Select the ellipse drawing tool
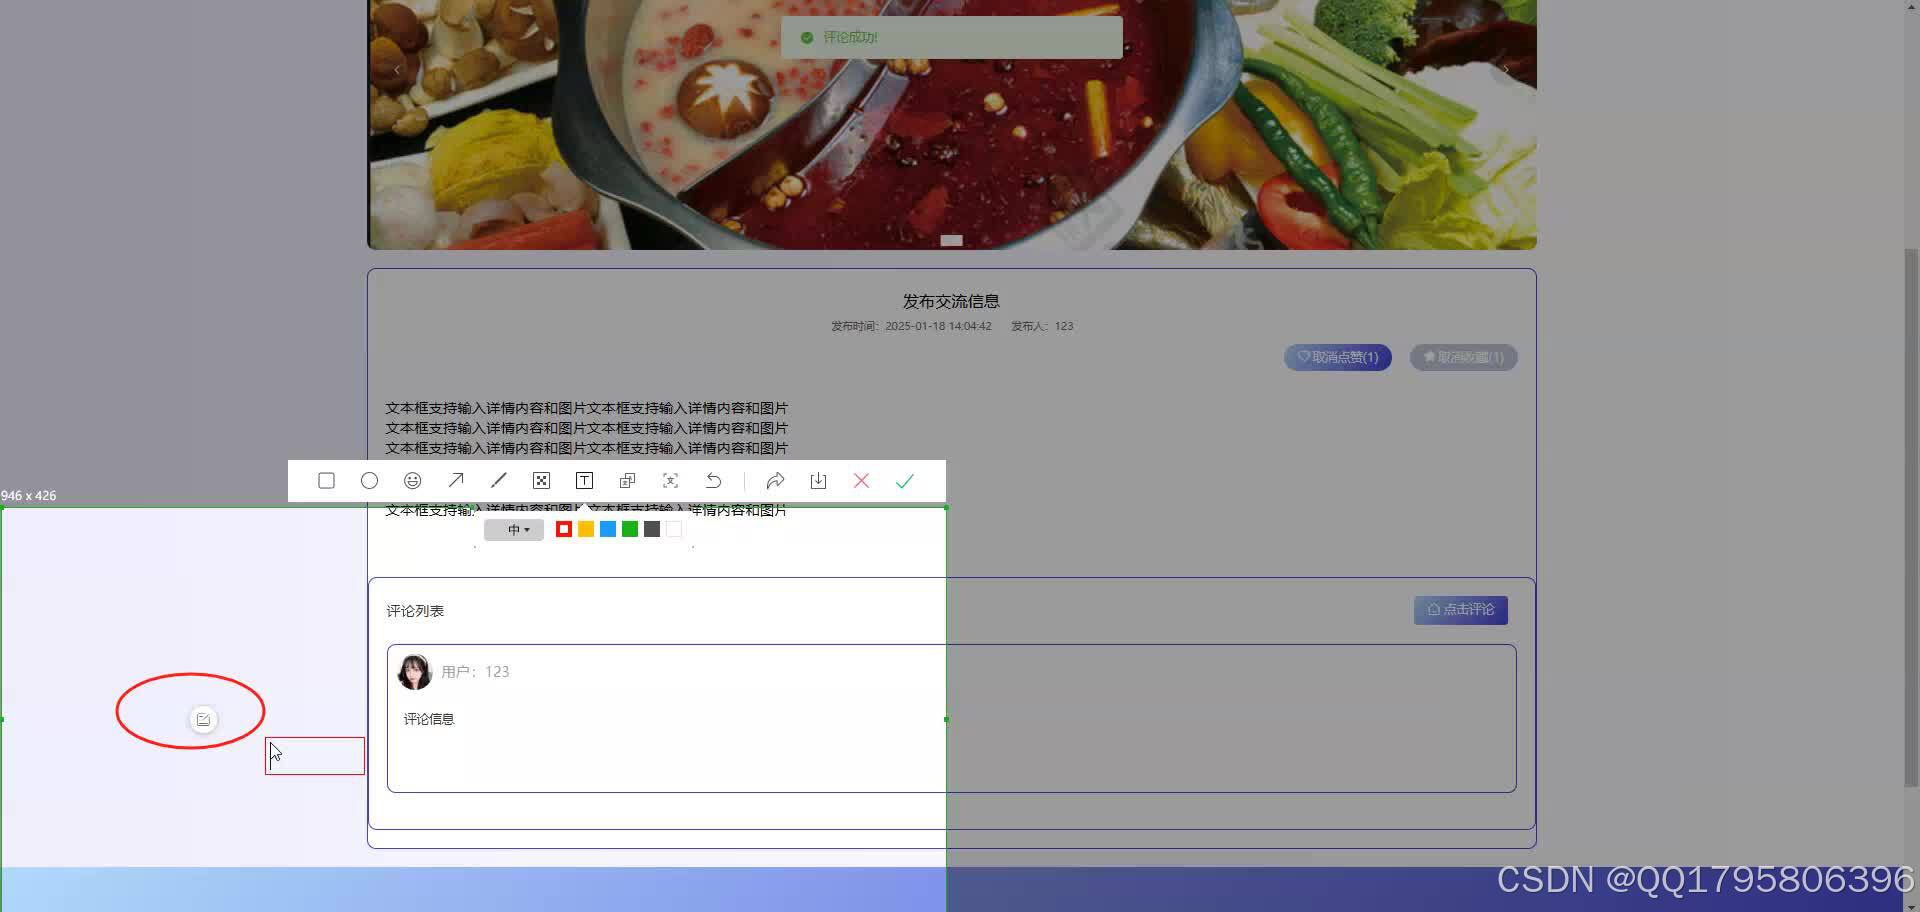This screenshot has width=1920, height=912. coord(369,480)
